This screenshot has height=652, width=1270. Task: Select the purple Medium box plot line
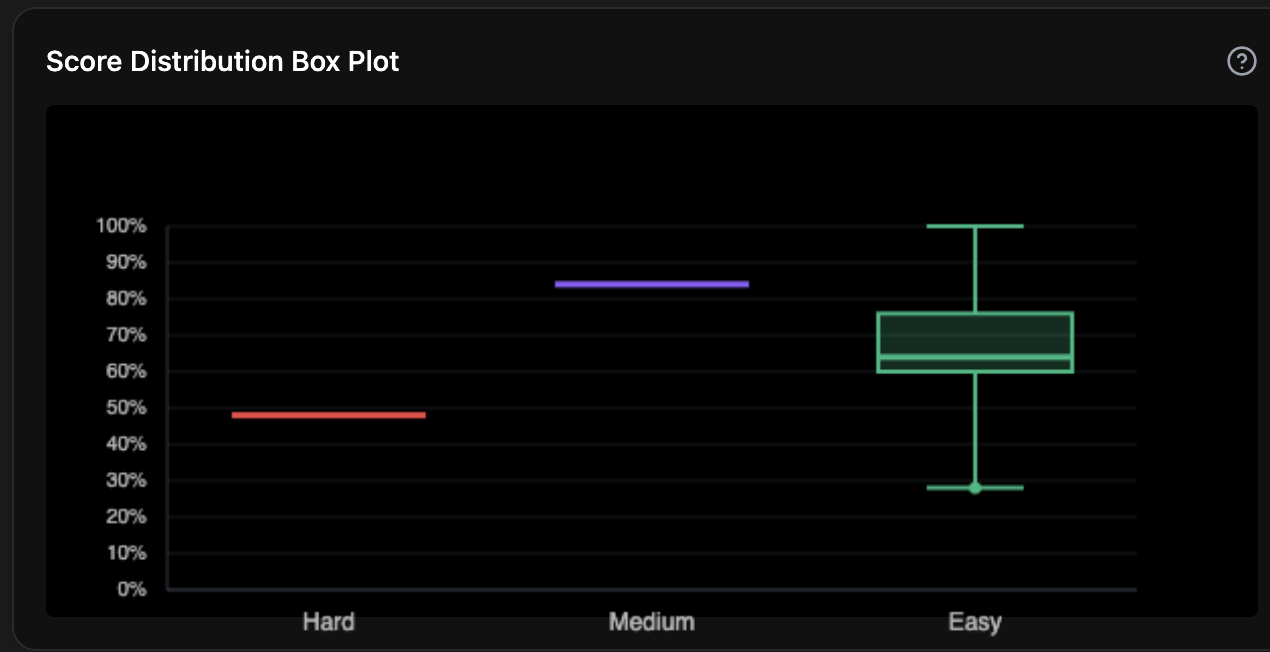(x=651, y=283)
